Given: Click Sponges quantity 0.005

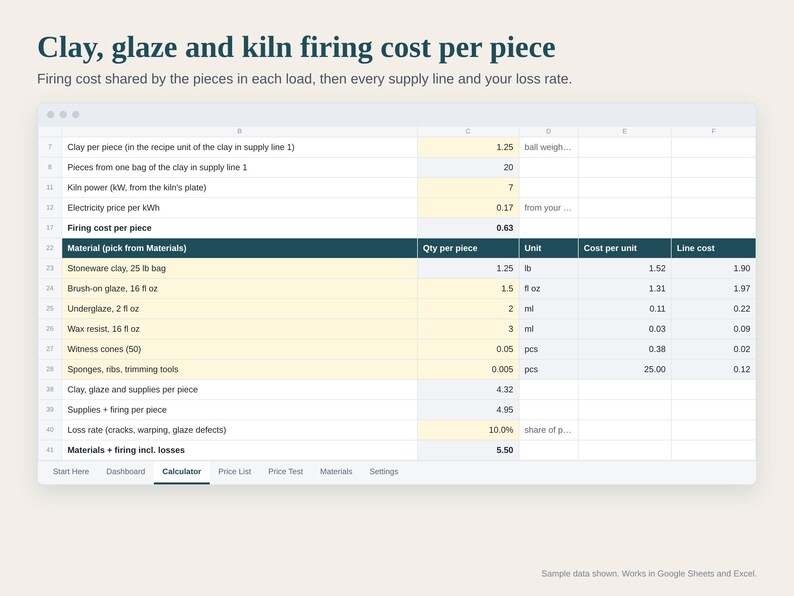Looking at the screenshot, I should pyautogui.click(x=468, y=370).
